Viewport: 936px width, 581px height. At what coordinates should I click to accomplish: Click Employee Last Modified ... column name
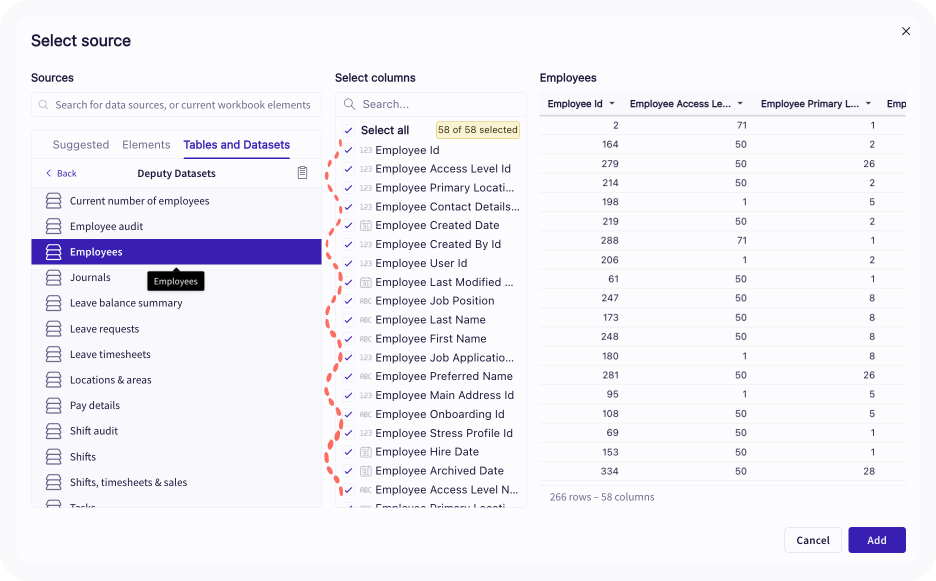444,282
